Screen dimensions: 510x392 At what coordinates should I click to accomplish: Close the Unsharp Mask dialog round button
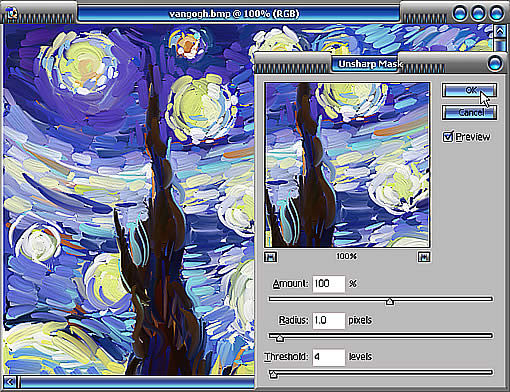pos(495,63)
